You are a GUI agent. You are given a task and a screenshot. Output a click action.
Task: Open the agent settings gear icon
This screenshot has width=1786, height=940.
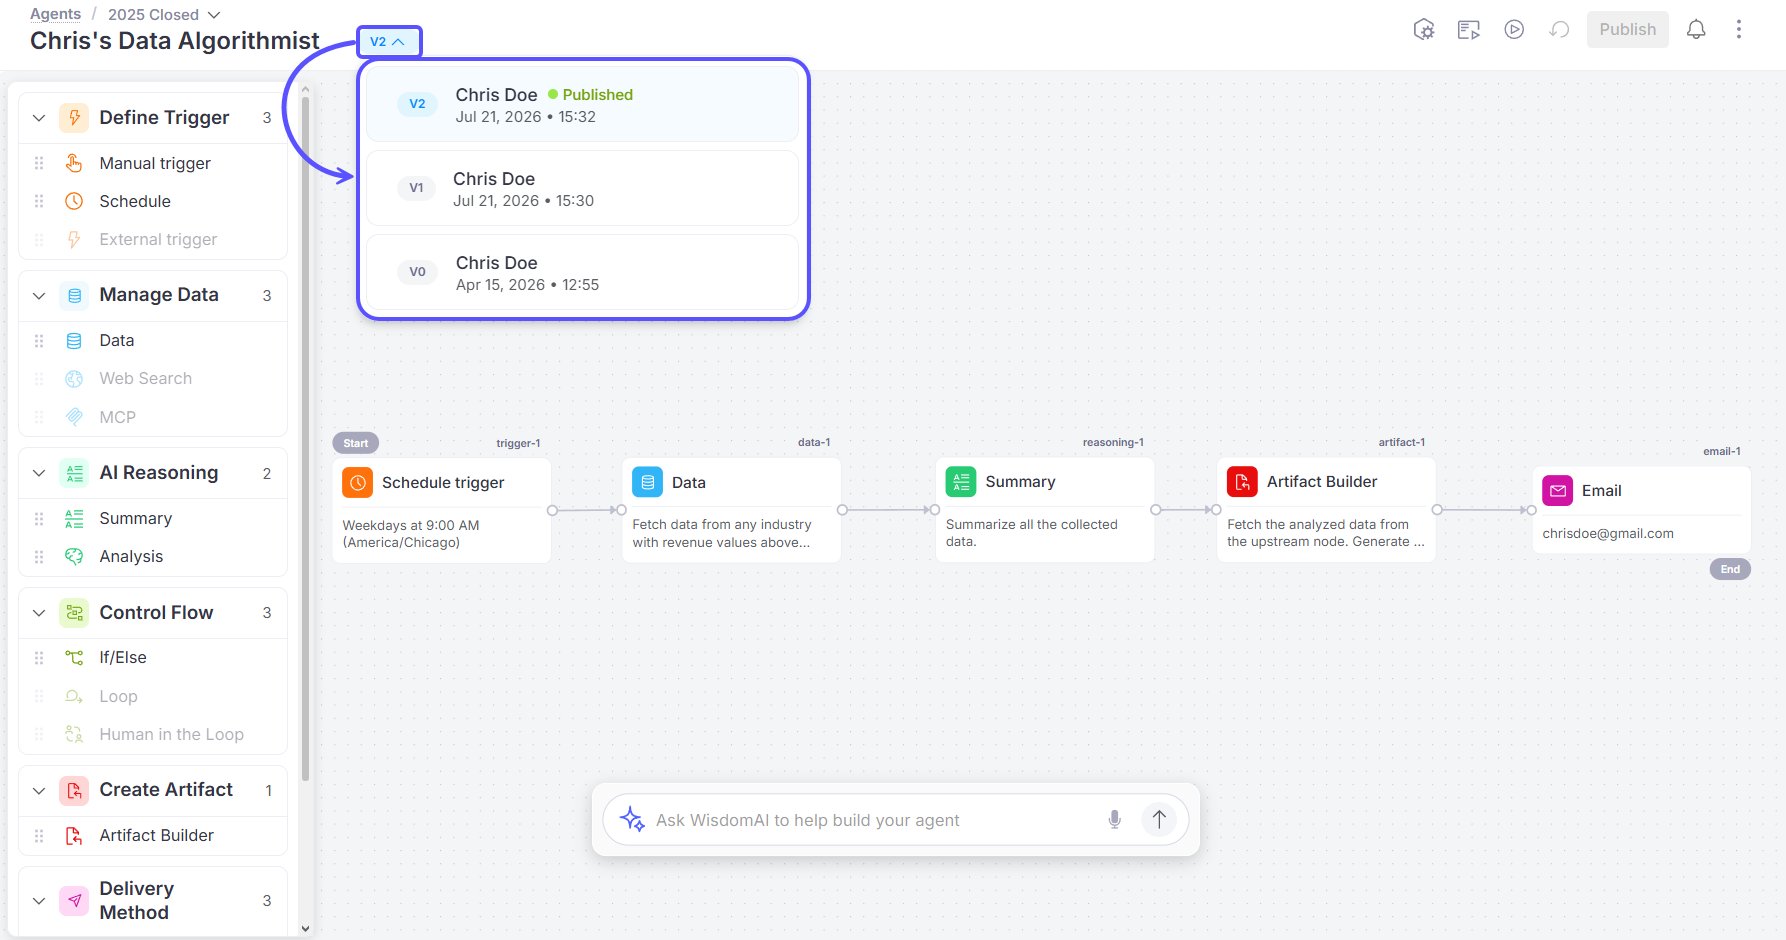pos(1424,30)
